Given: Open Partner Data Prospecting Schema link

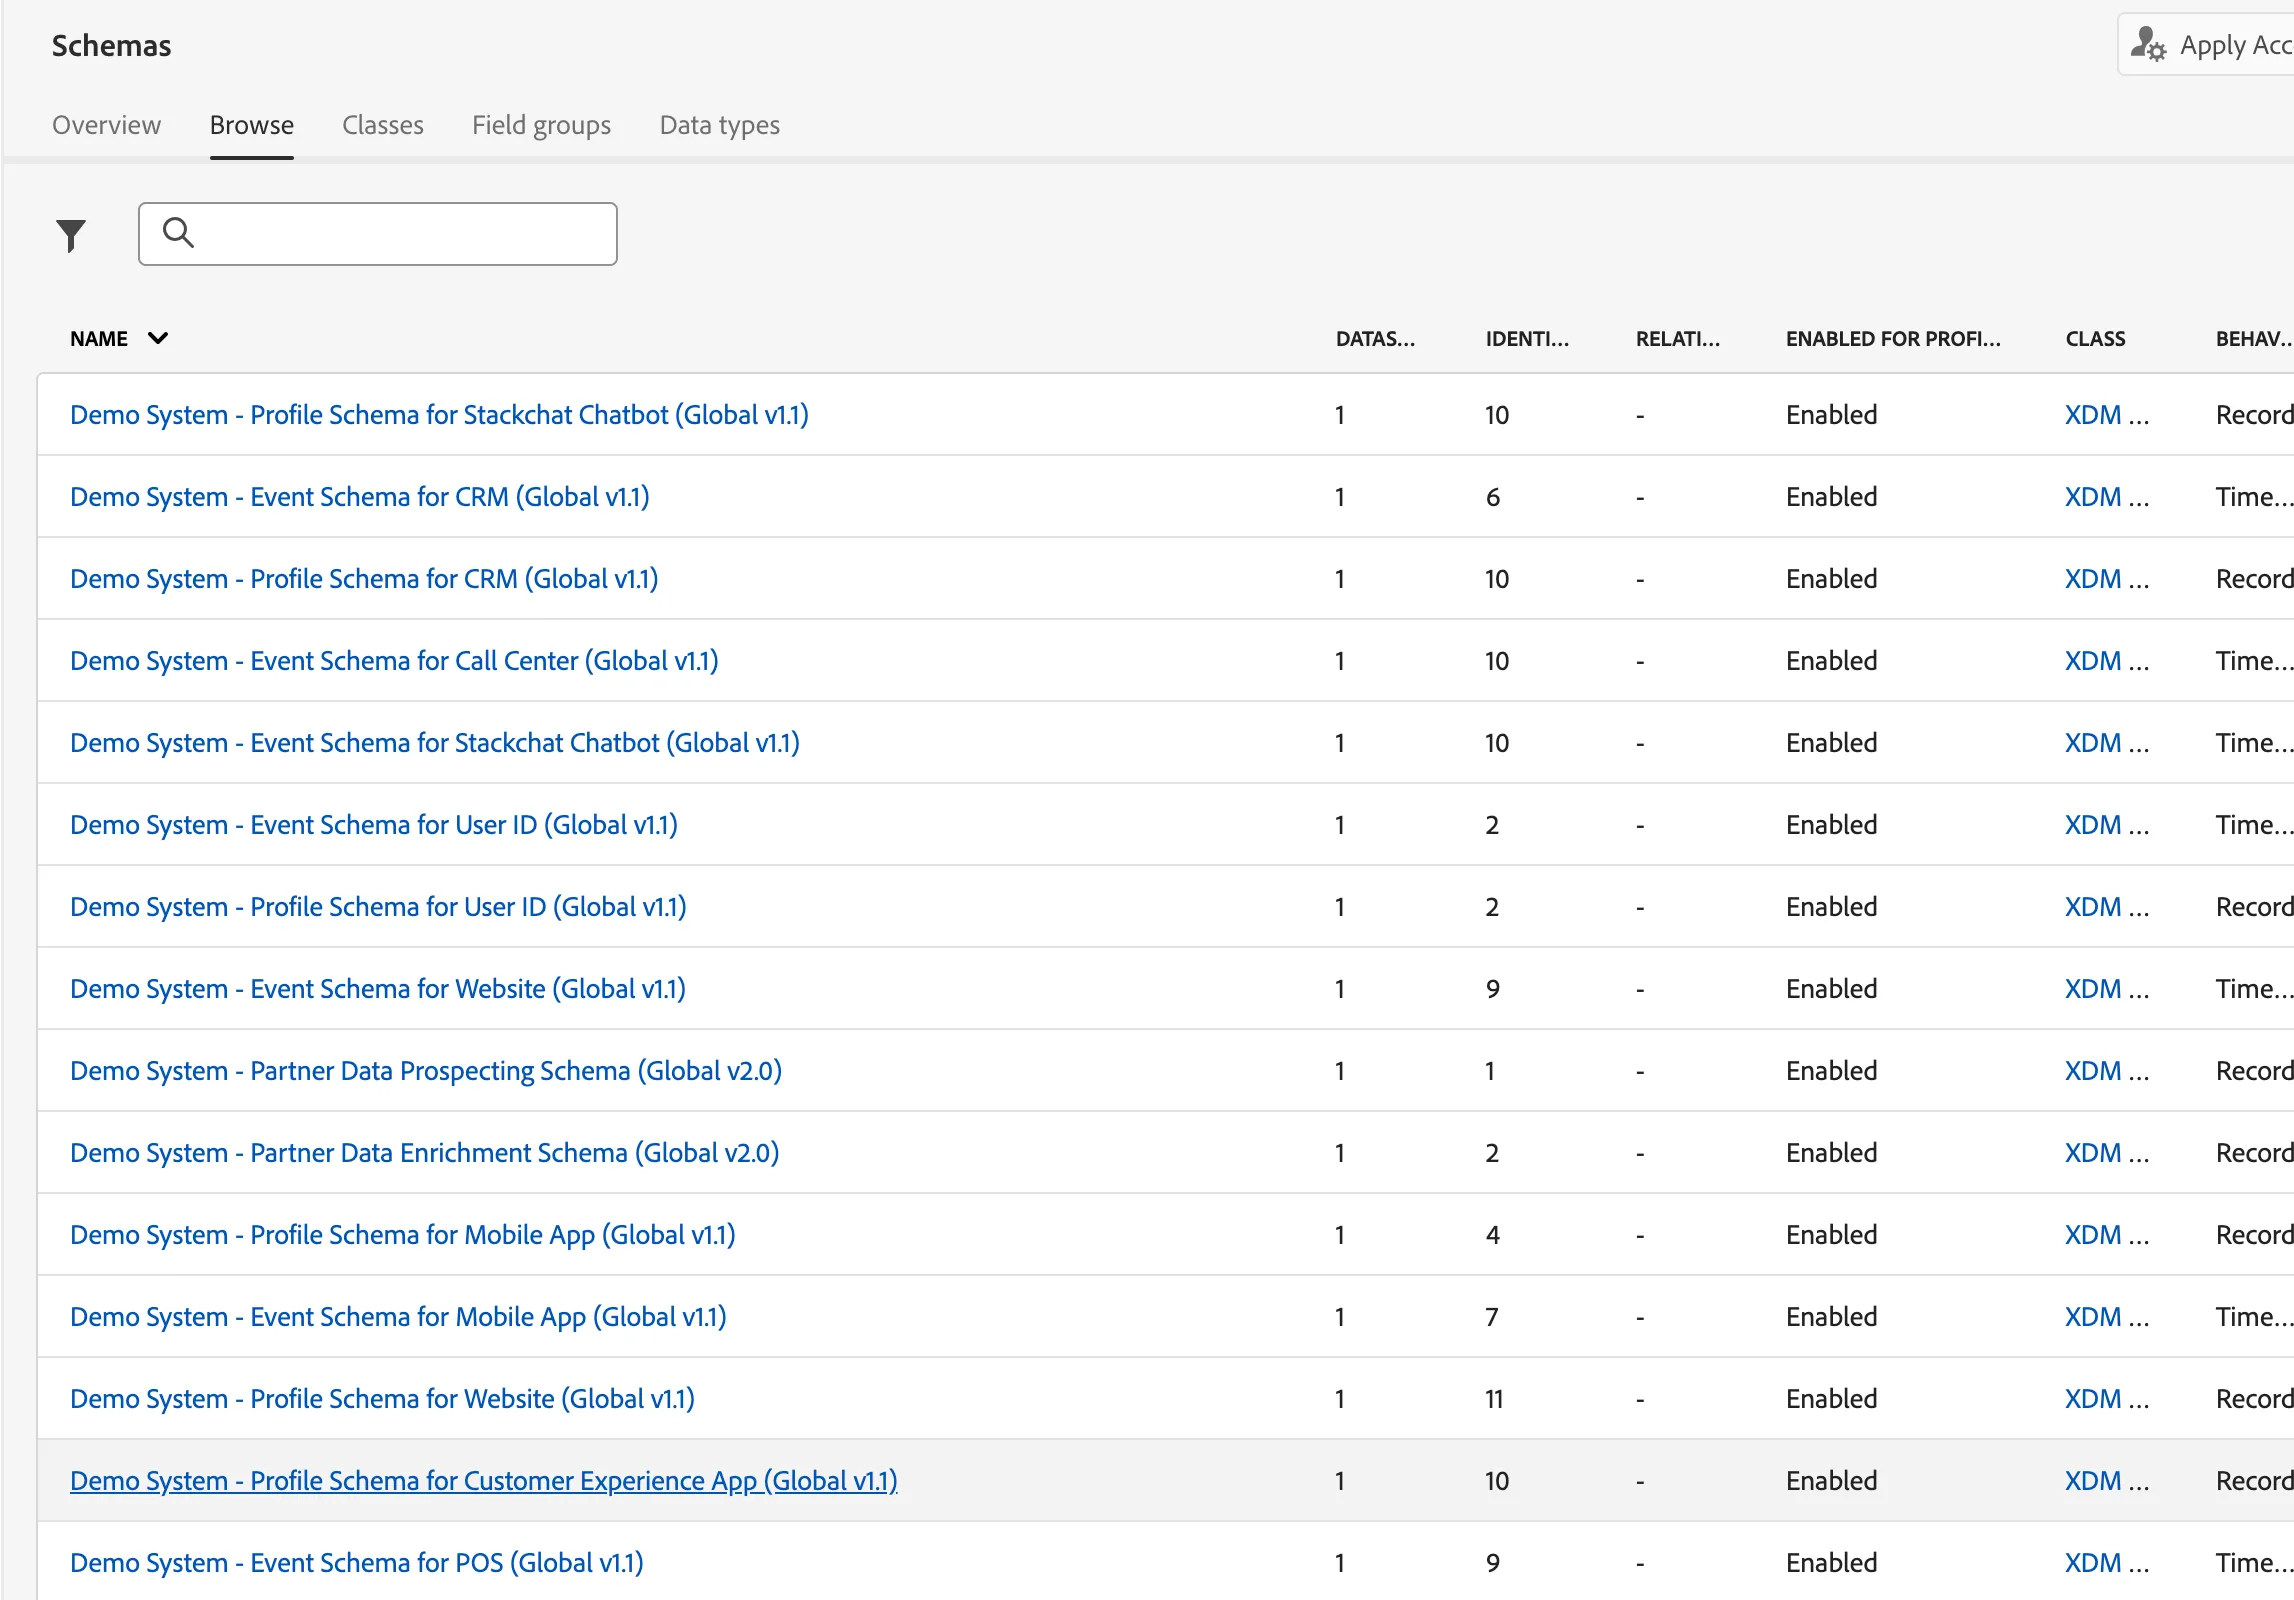Looking at the screenshot, I should click(x=426, y=1071).
